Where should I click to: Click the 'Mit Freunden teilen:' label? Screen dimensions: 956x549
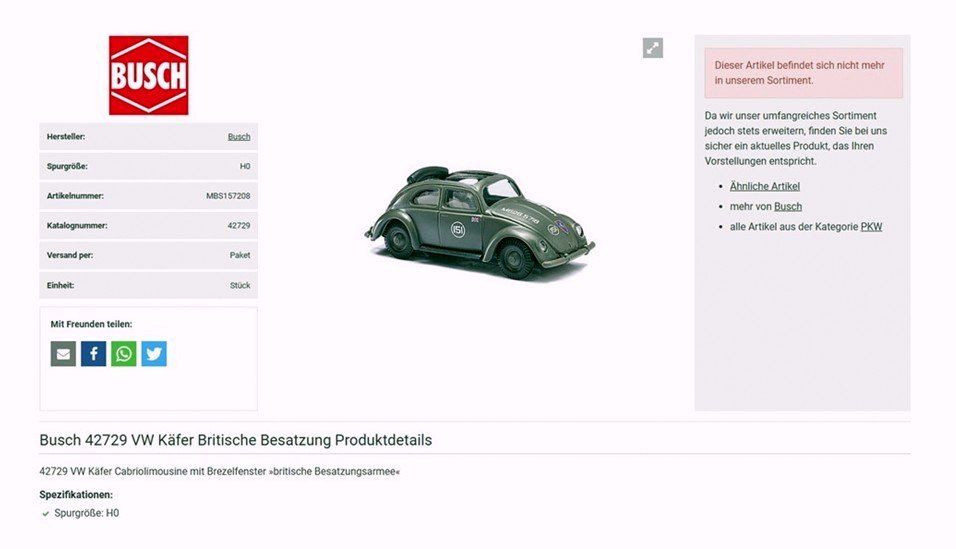click(x=91, y=324)
